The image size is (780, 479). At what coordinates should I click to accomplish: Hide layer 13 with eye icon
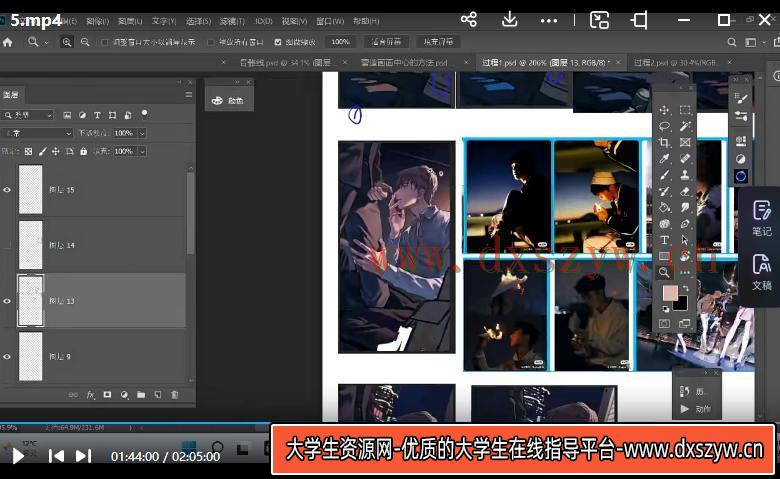(7, 301)
